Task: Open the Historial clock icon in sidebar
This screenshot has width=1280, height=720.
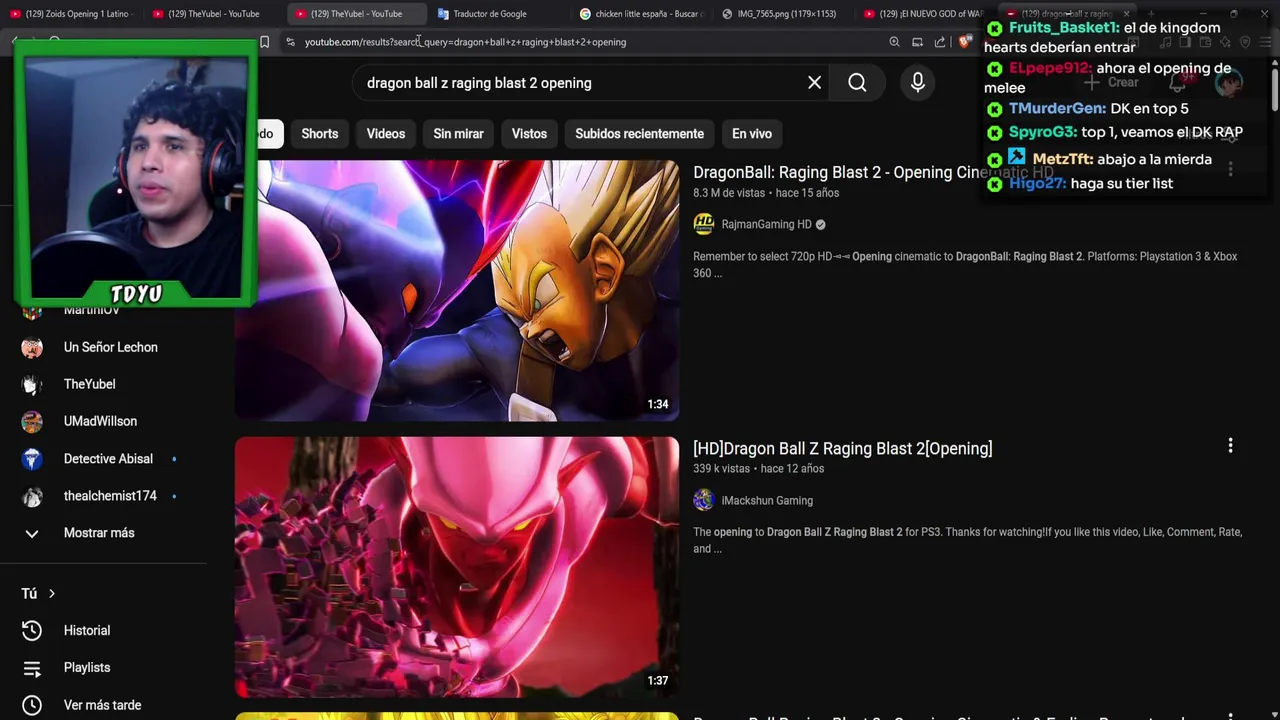Action: [32, 630]
